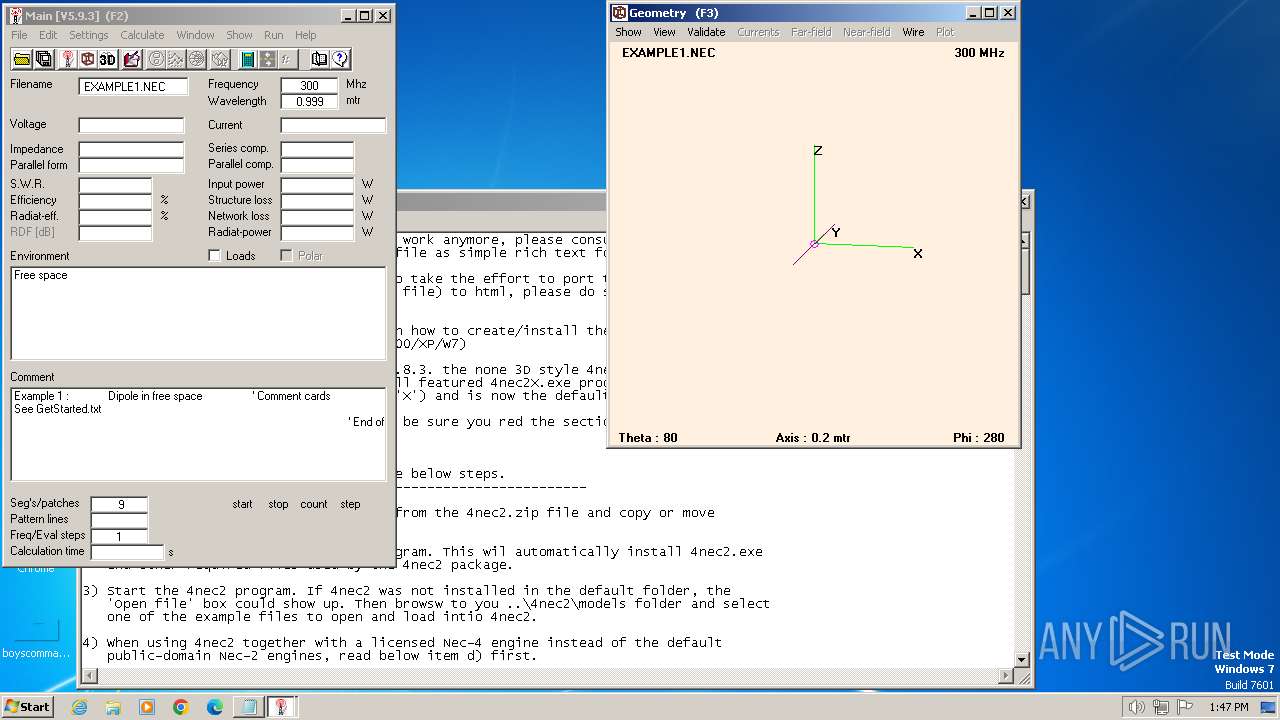Image resolution: width=1280 pixels, height=720 pixels.
Task: Click the calculator toolbar icon to run calculation
Action: pos(247,59)
